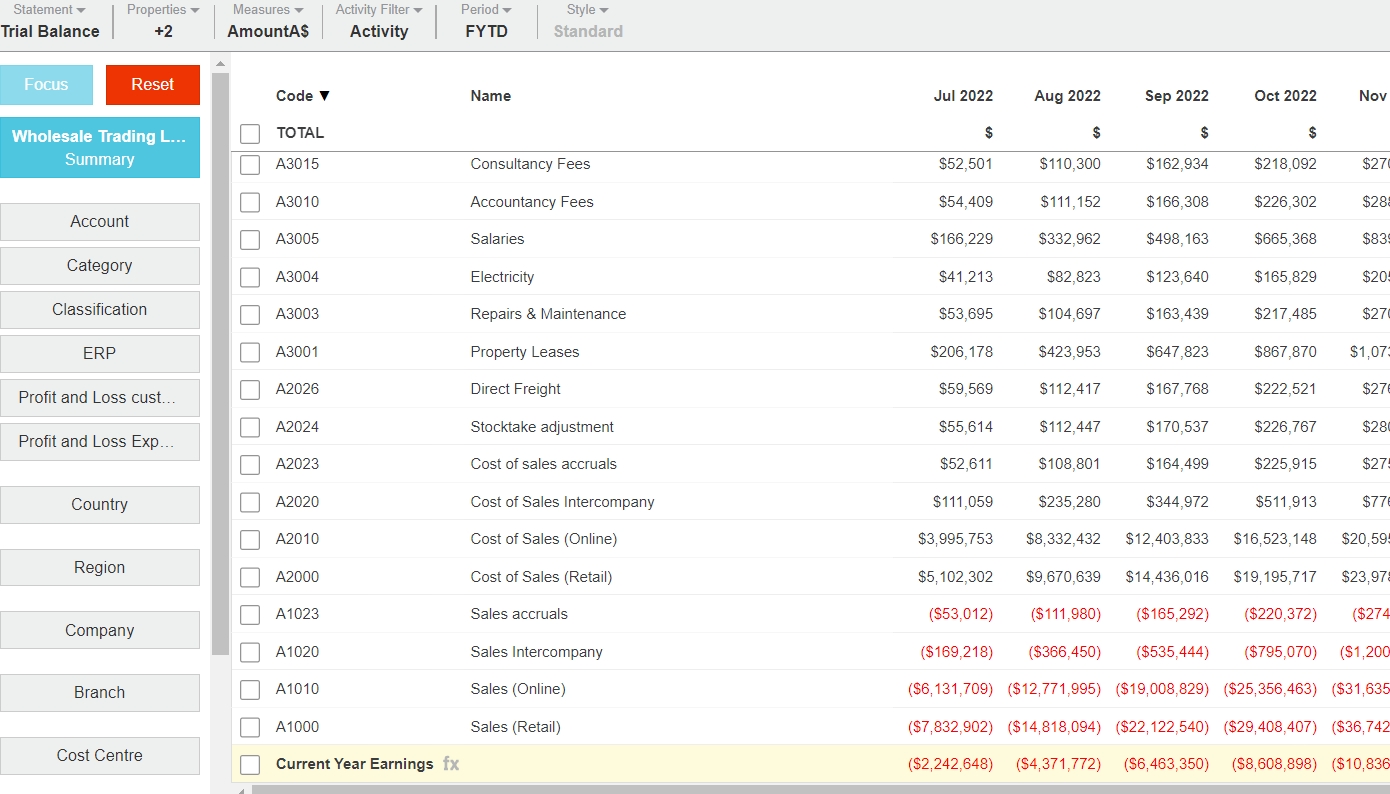Check the Sales (Retail) A1000 checkbox

pyautogui.click(x=250, y=727)
